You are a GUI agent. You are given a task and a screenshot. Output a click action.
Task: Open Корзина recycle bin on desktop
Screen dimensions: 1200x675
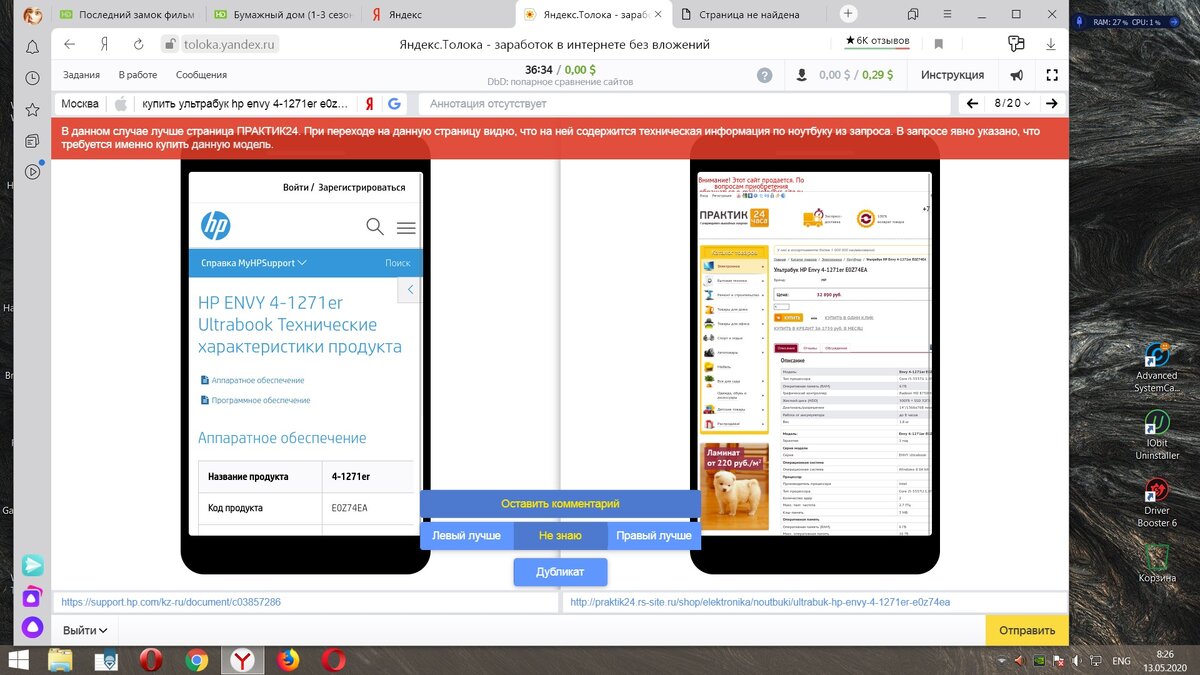pyautogui.click(x=1157, y=562)
